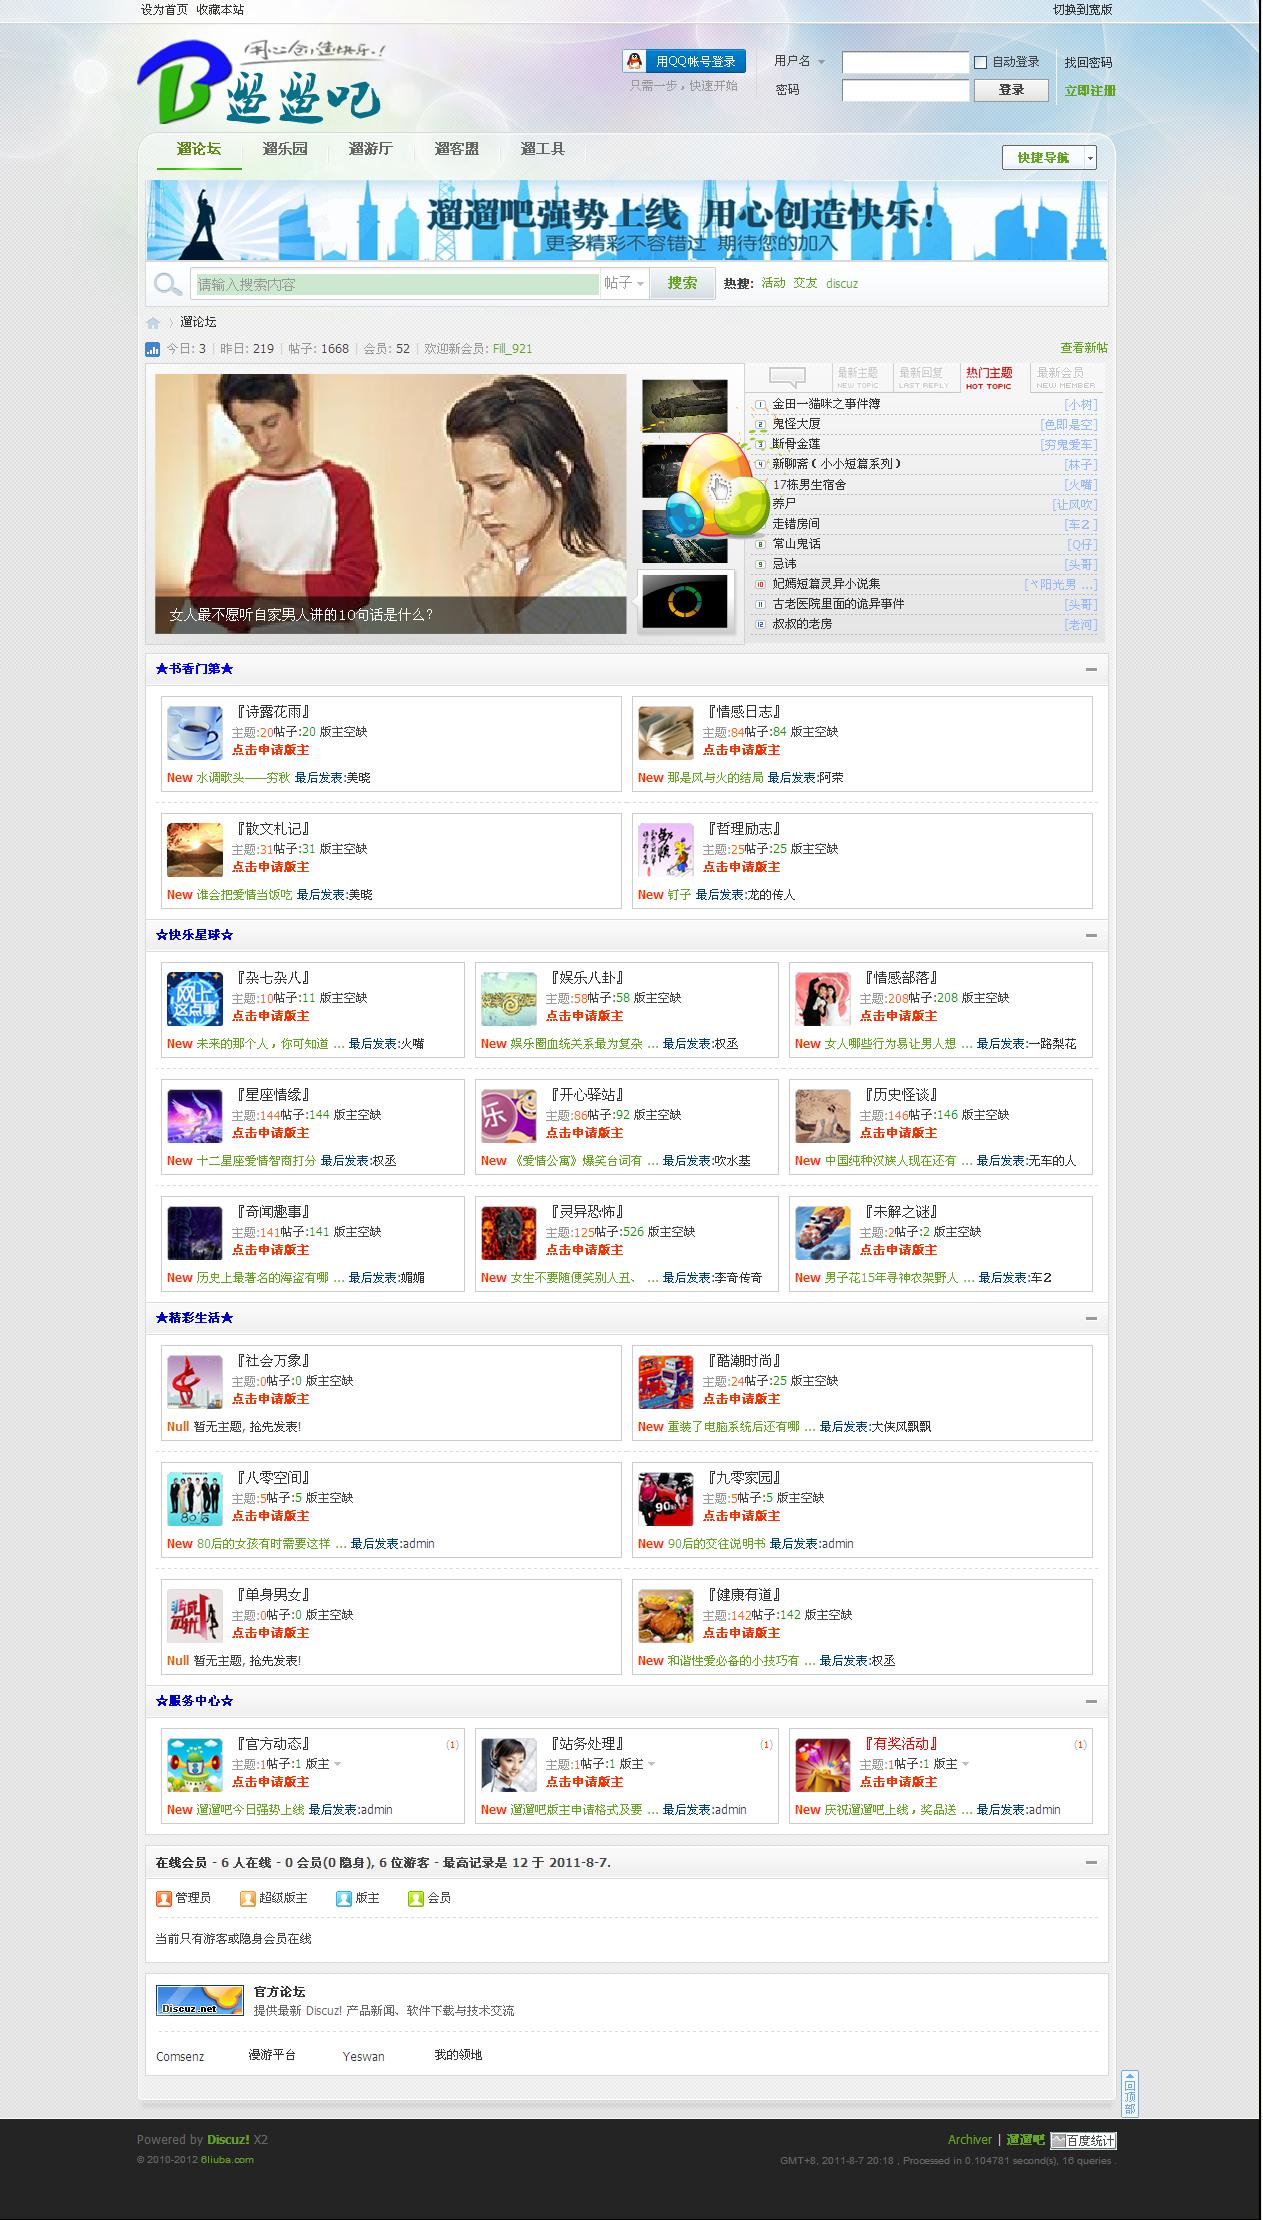Open the 星座情缘 forum icon
1263x2220 pixels.
click(195, 1116)
